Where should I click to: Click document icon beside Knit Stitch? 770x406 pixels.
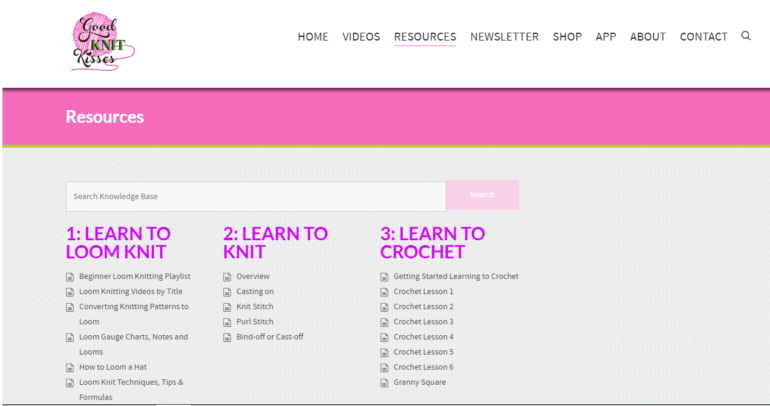[227, 307]
